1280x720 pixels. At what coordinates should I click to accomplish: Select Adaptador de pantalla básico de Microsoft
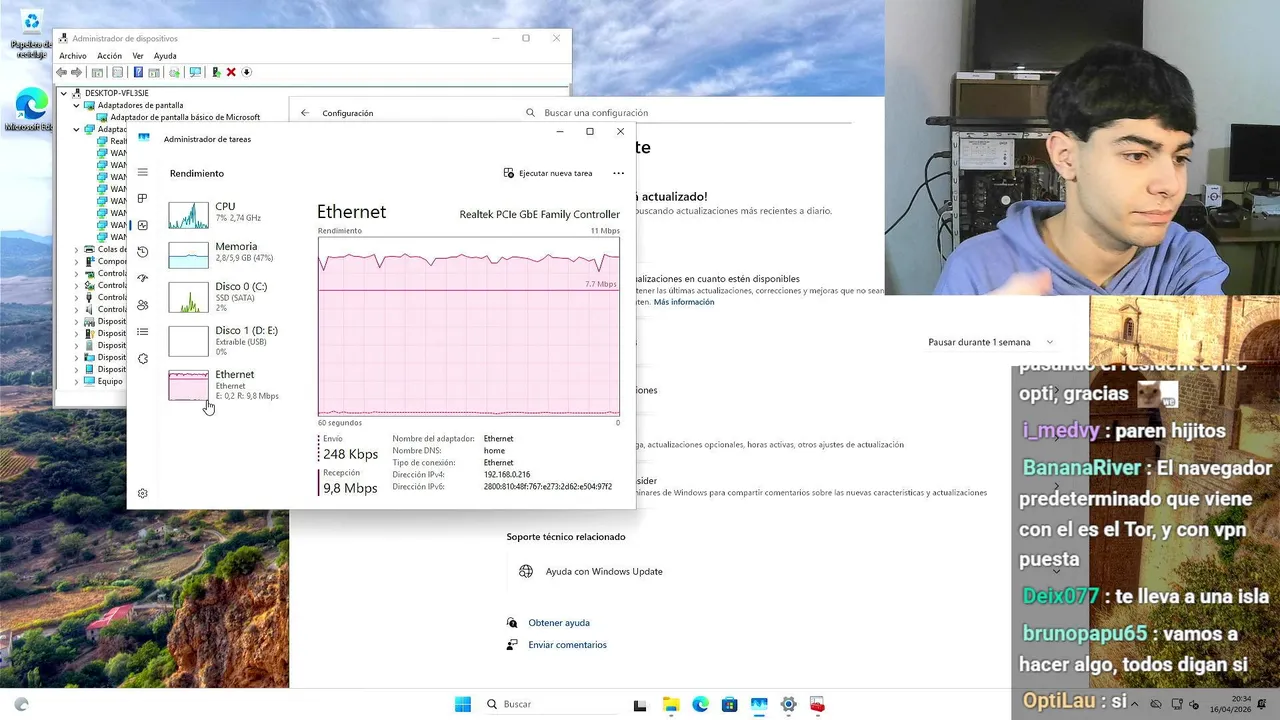pos(185,117)
